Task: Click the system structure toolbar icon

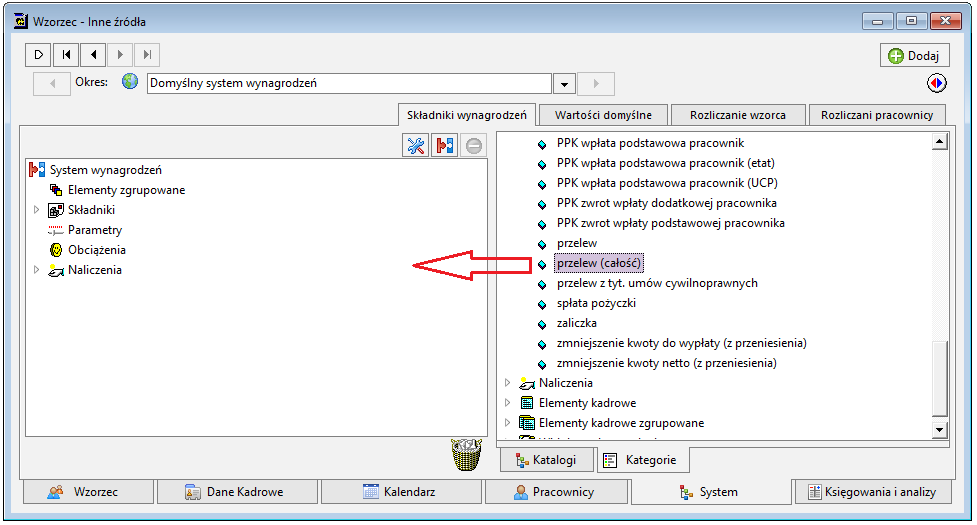Action: point(444,146)
